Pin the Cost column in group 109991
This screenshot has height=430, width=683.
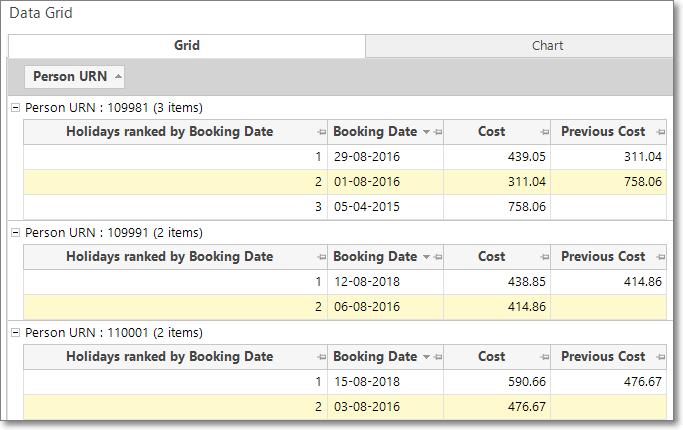click(x=544, y=257)
